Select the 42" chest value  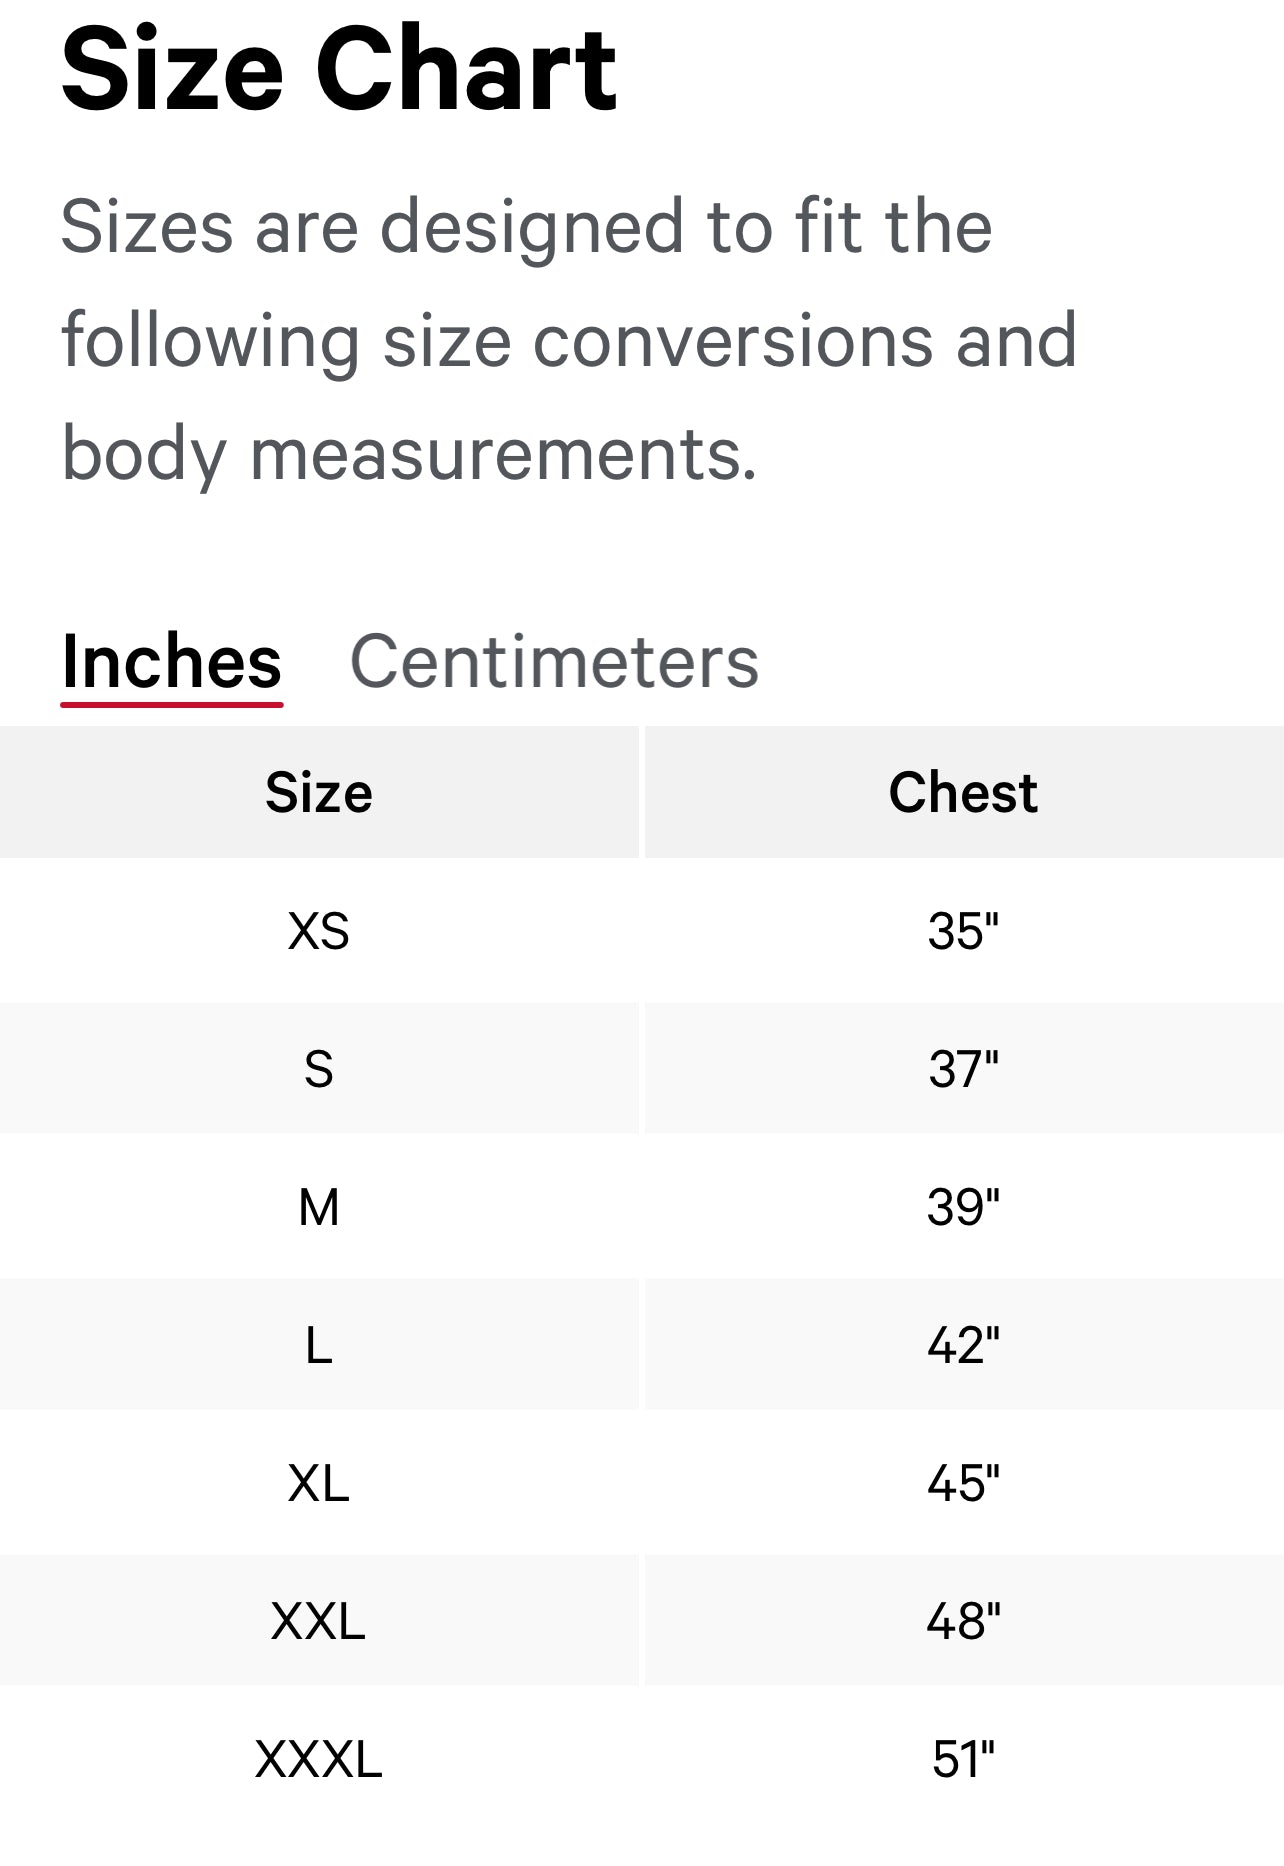pyautogui.click(x=963, y=1345)
